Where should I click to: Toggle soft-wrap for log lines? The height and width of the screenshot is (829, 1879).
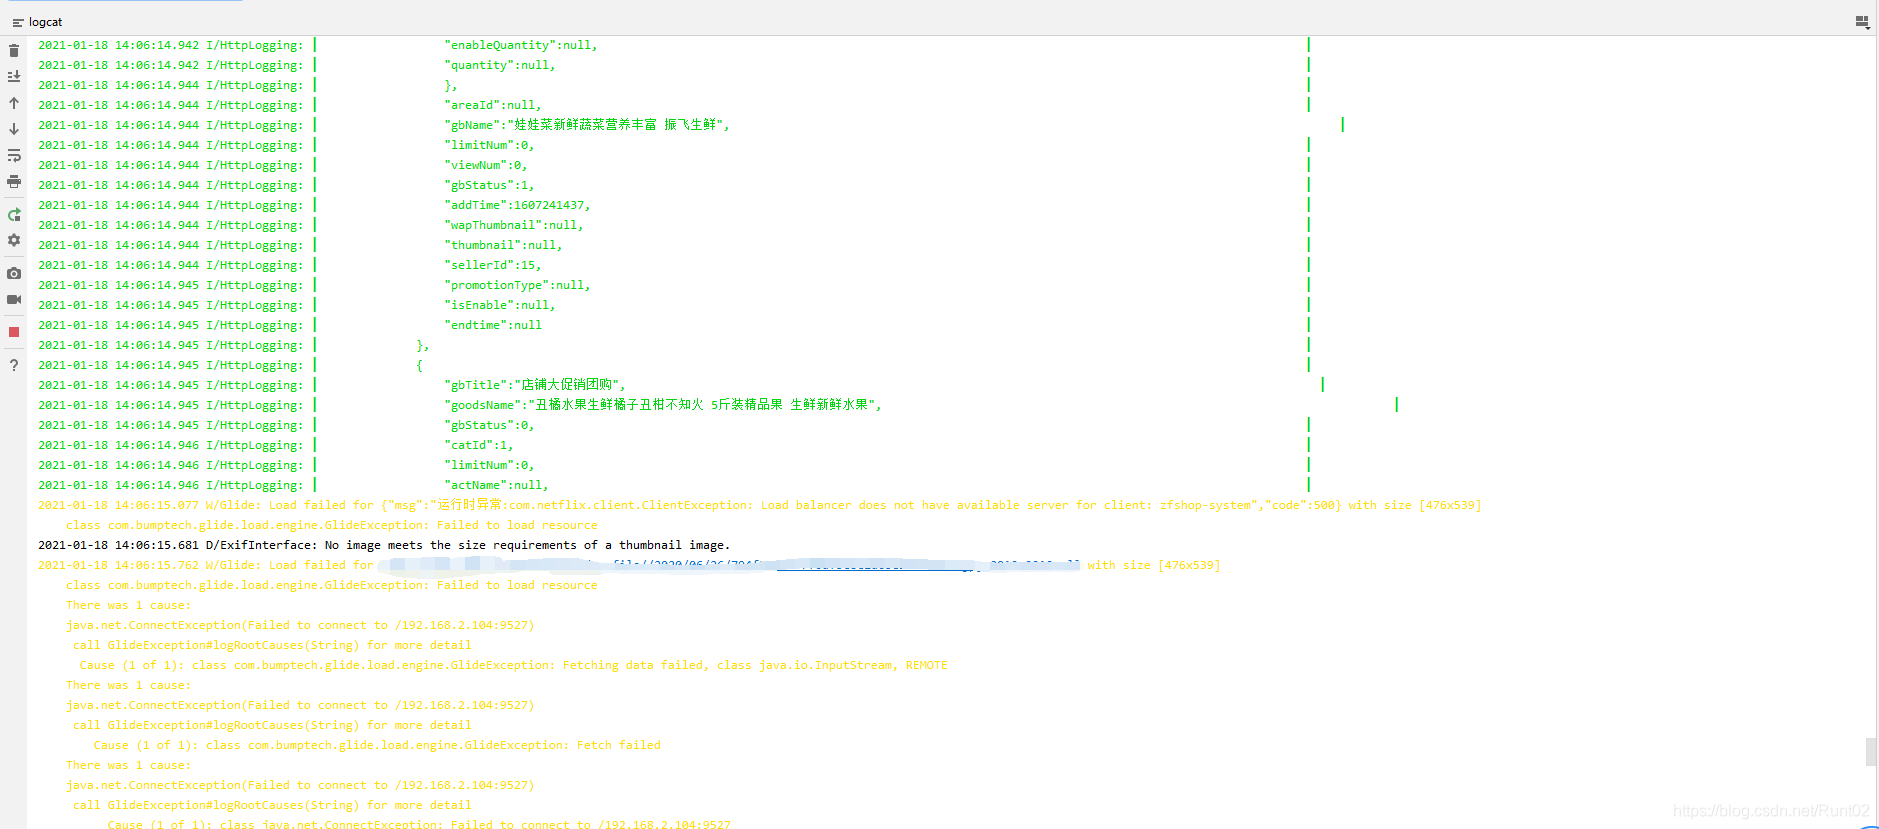[14, 156]
